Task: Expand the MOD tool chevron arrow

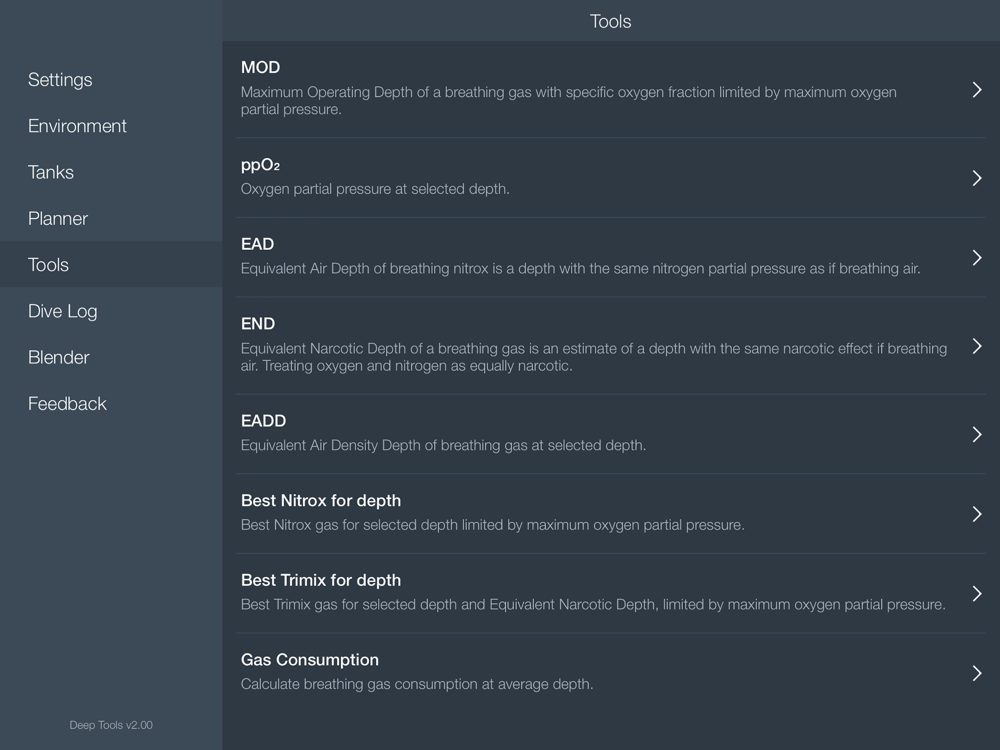Action: pyautogui.click(x=977, y=90)
